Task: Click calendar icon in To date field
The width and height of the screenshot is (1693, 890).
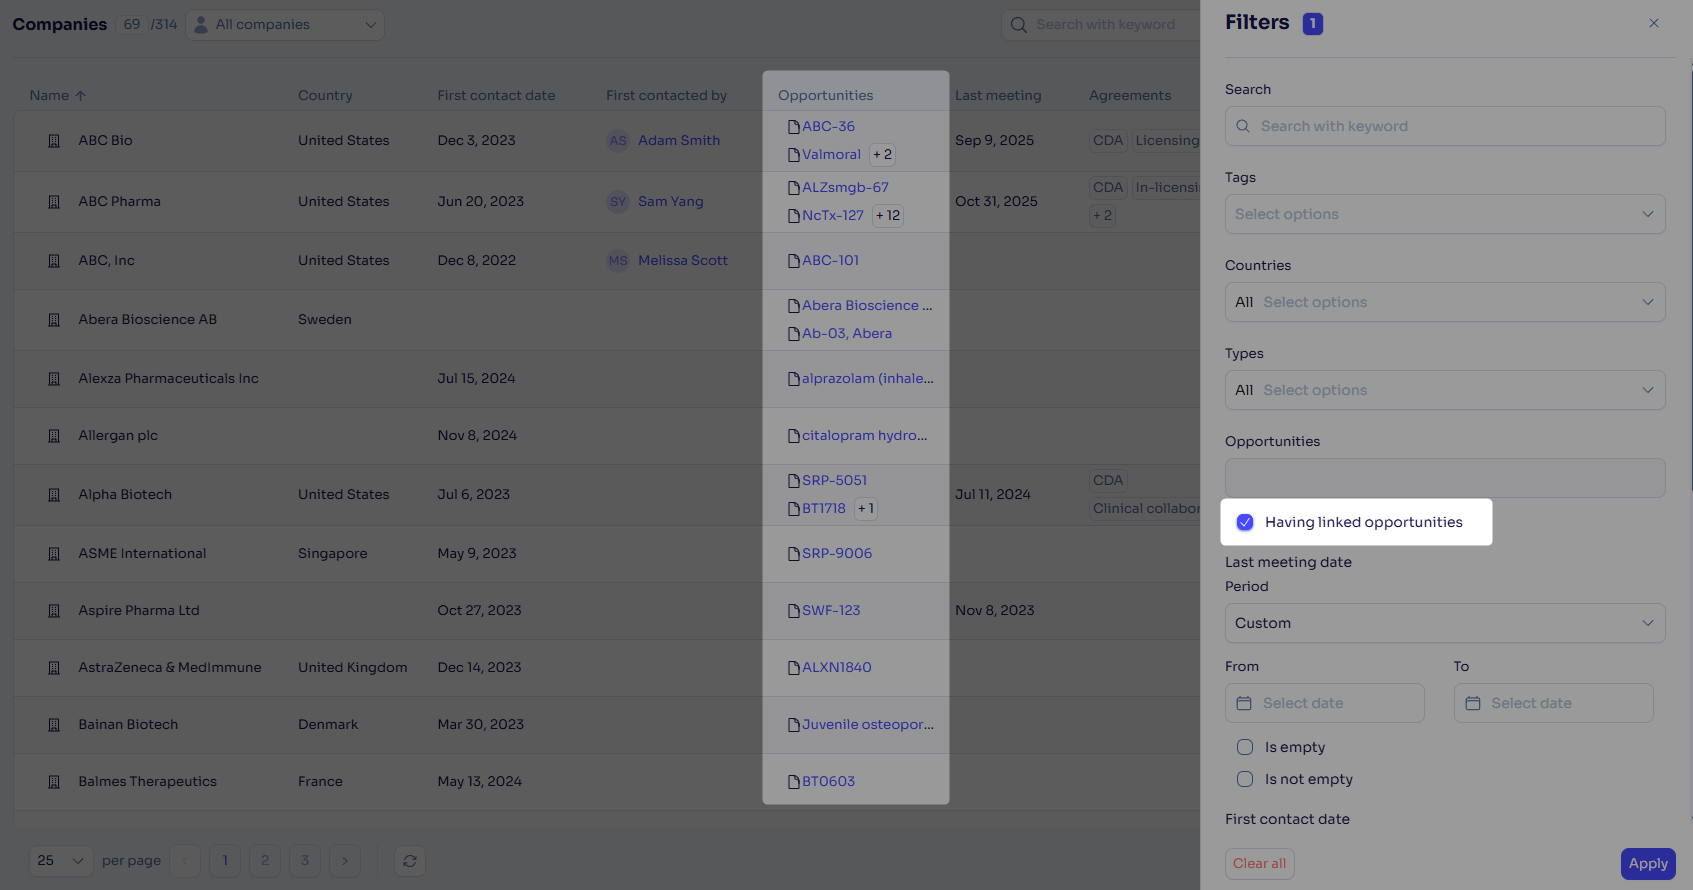Action: pyautogui.click(x=1473, y=704)
